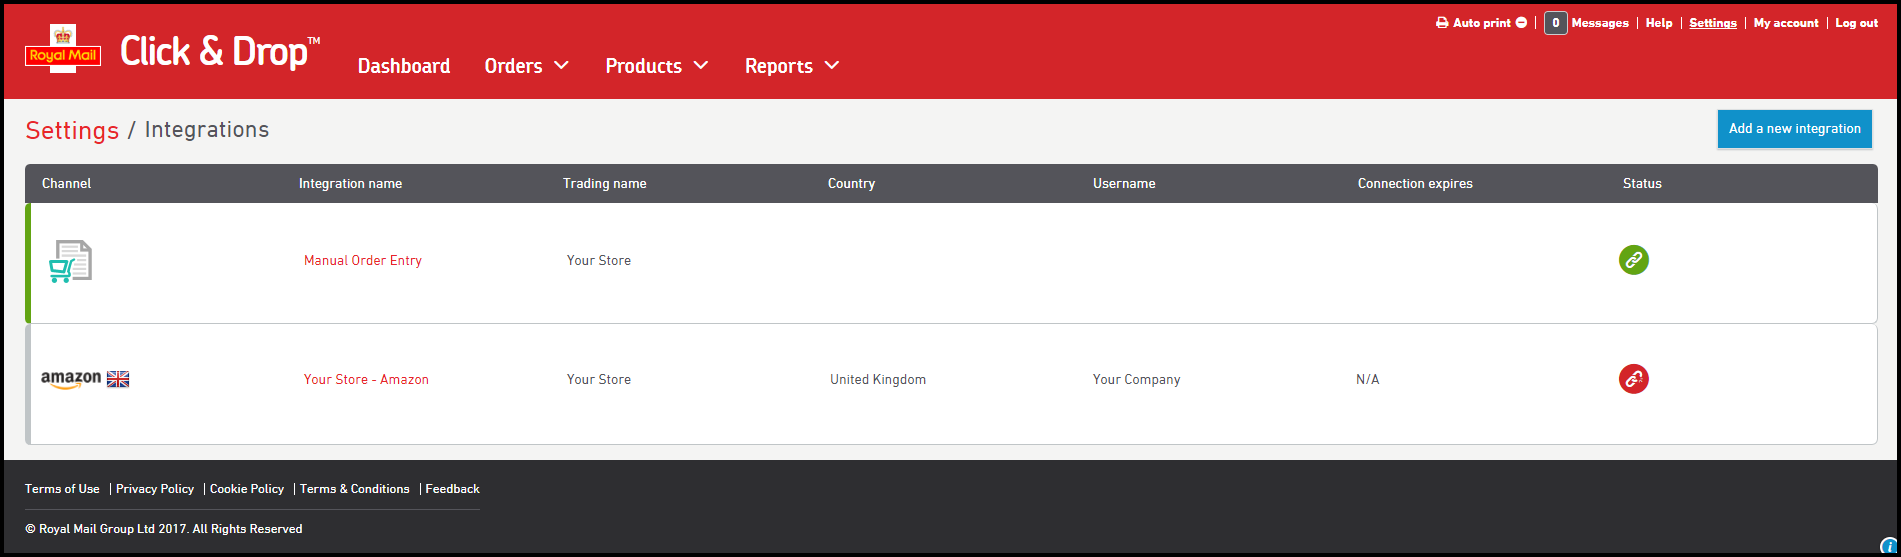Click the printer icon beside Auto print
Screen dimensions: 1901x557
[1442, 23]
